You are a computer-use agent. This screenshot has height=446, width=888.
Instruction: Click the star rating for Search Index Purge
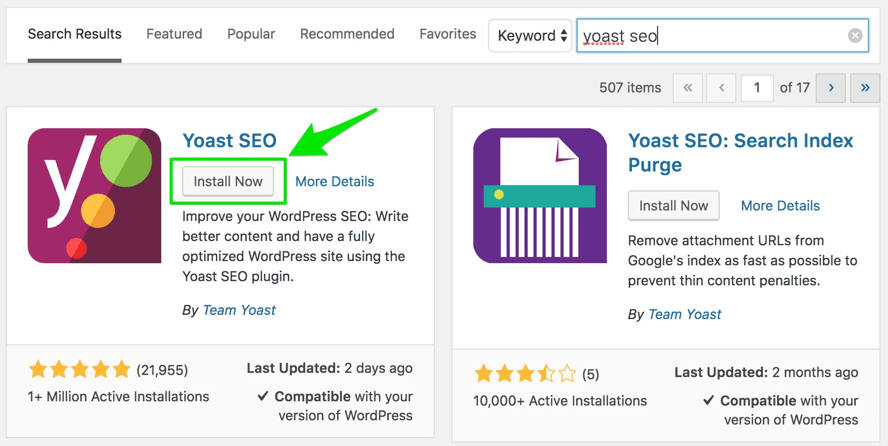(525, 375)
